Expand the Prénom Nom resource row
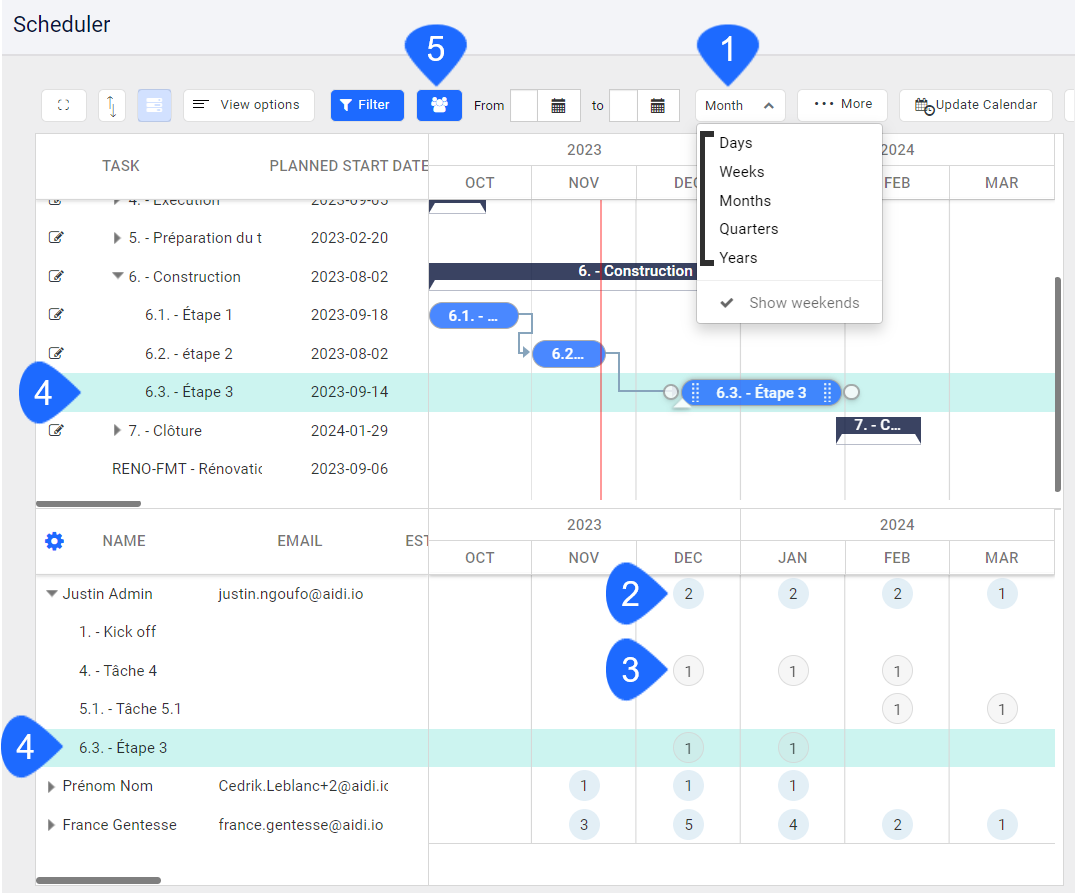 (51, 786)
